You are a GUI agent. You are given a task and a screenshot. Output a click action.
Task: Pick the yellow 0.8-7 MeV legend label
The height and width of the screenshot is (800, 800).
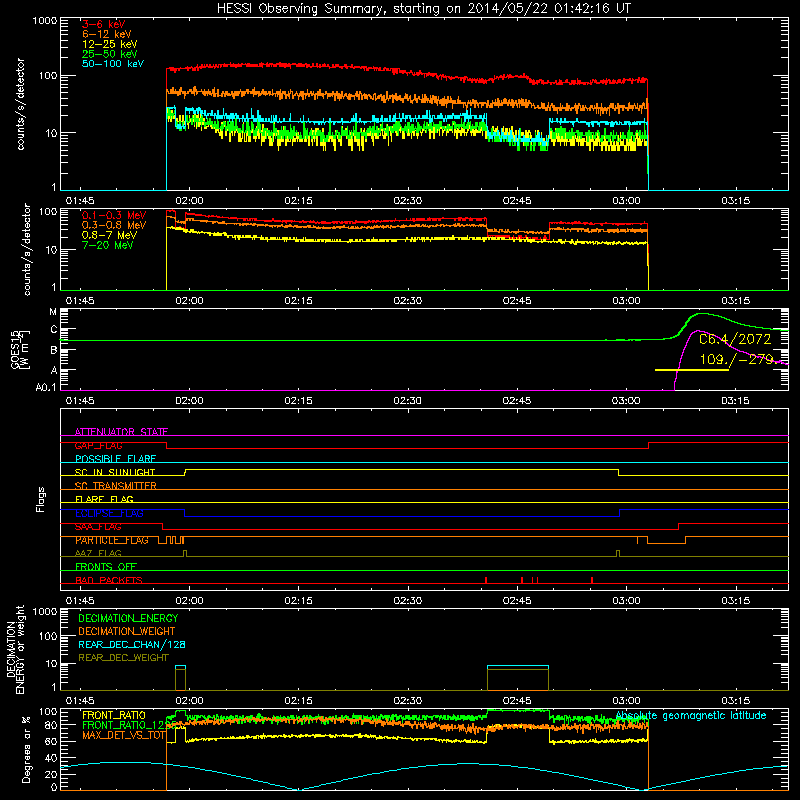(x=109, y=235)
